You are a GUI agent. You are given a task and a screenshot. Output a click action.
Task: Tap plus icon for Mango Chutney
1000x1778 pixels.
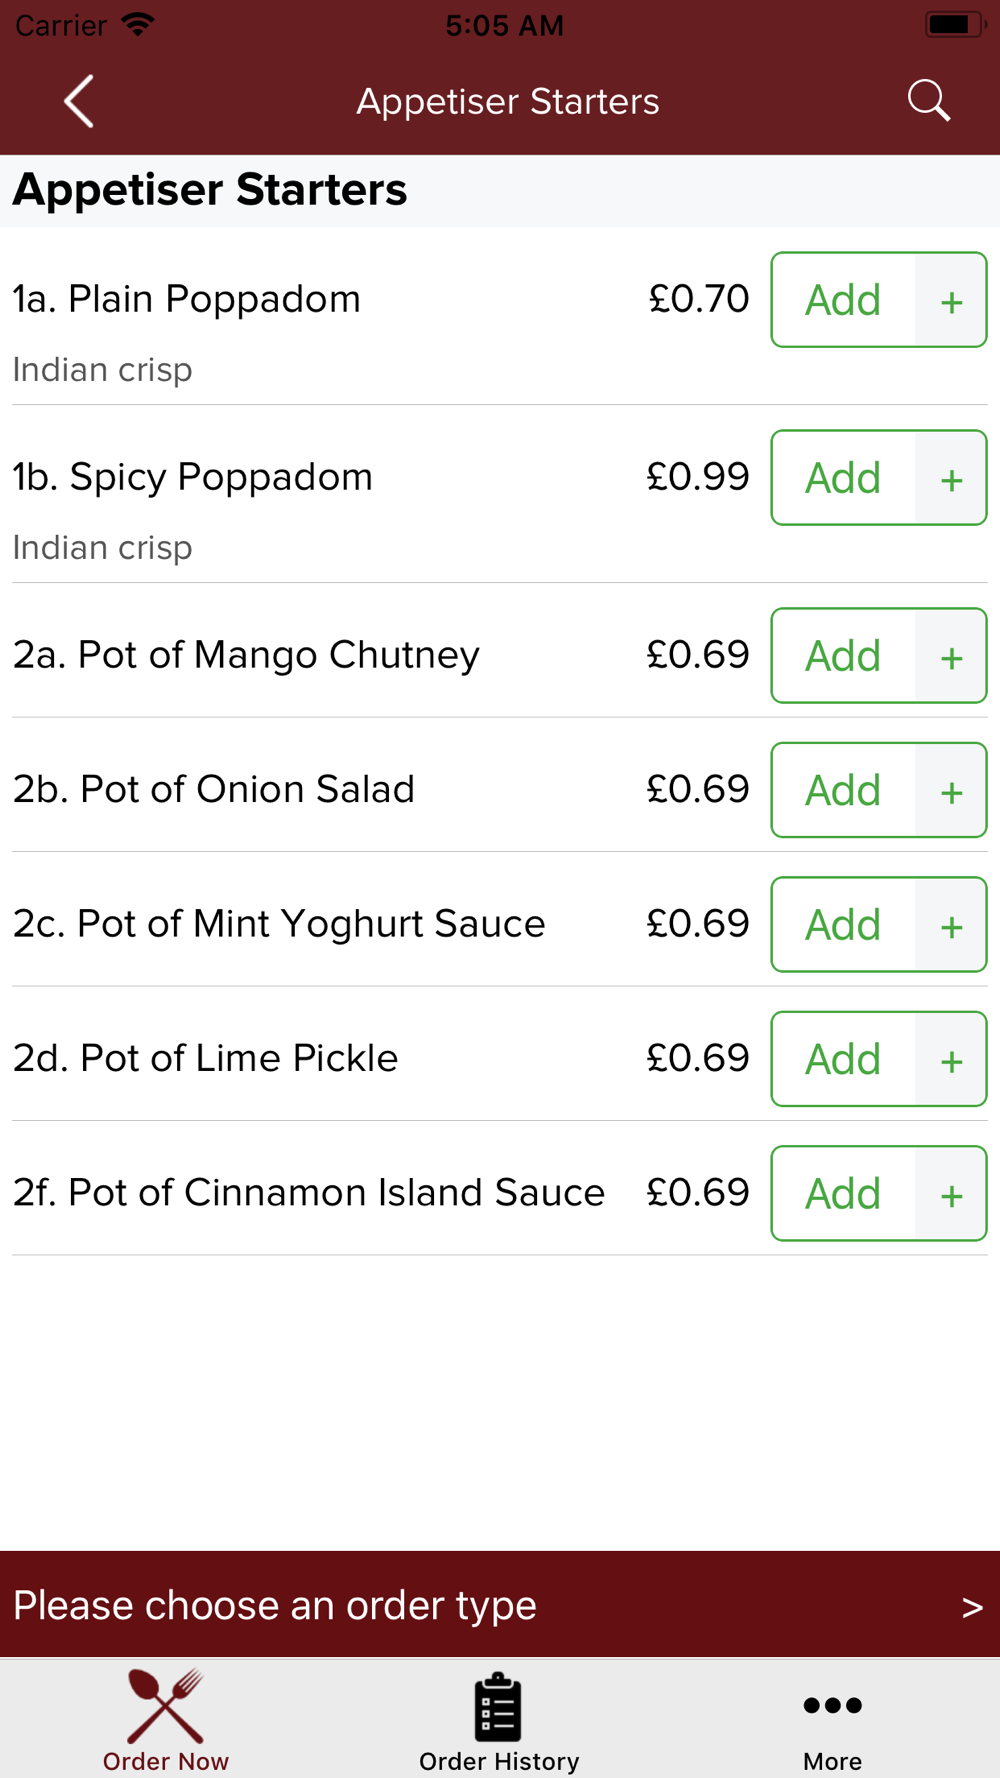951,656
